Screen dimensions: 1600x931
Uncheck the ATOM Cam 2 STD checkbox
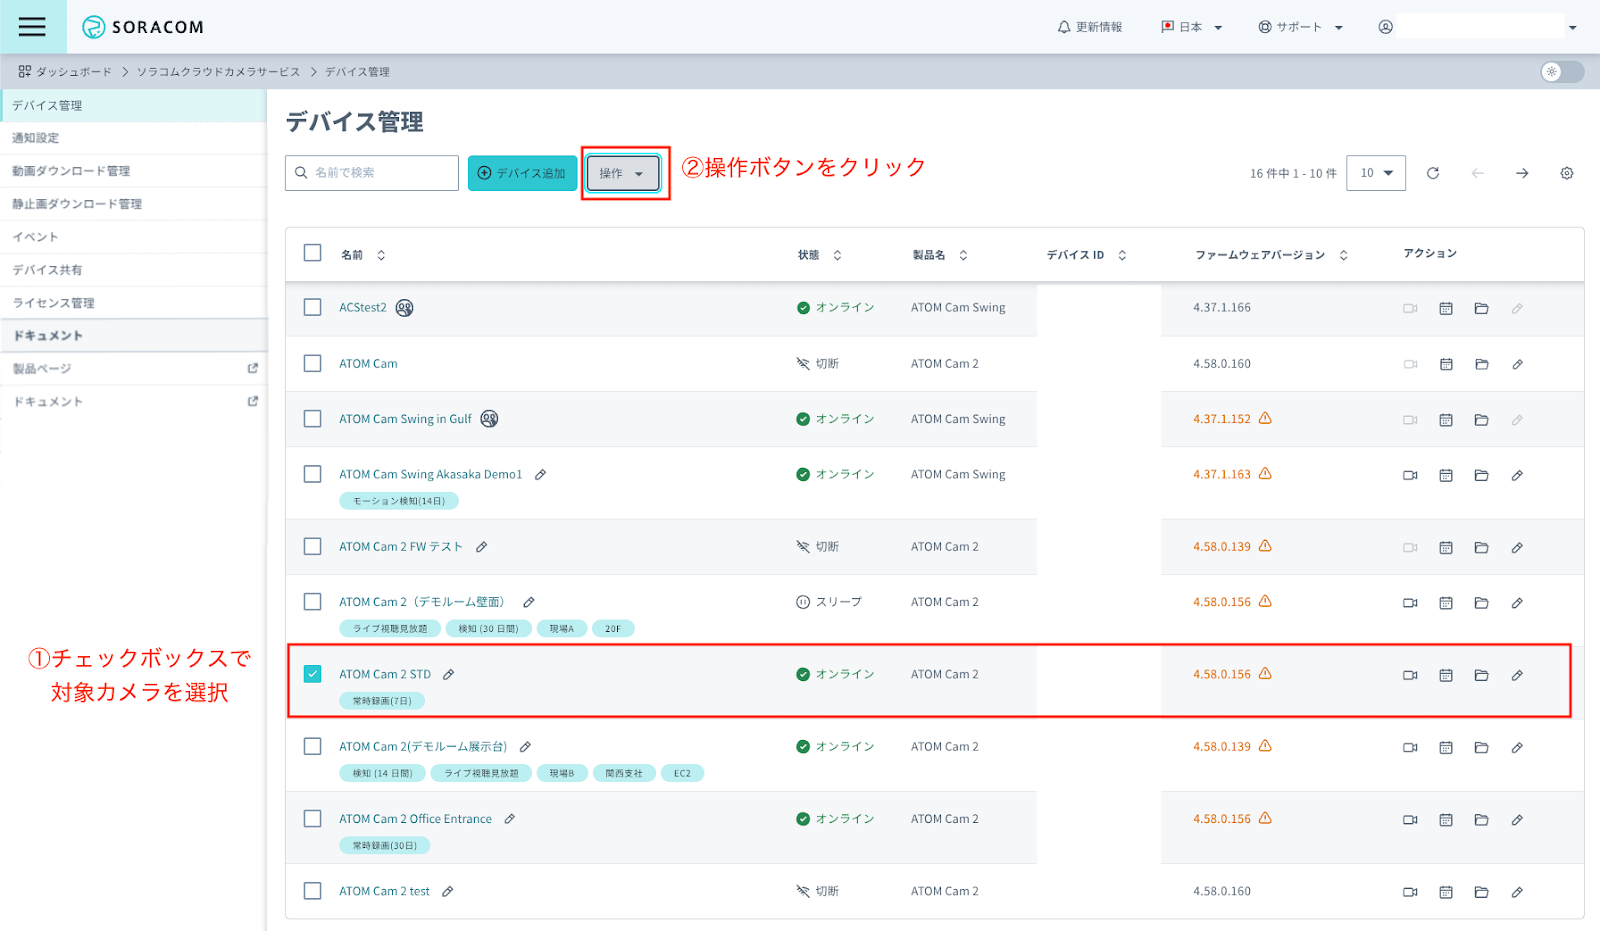point(313,674)
